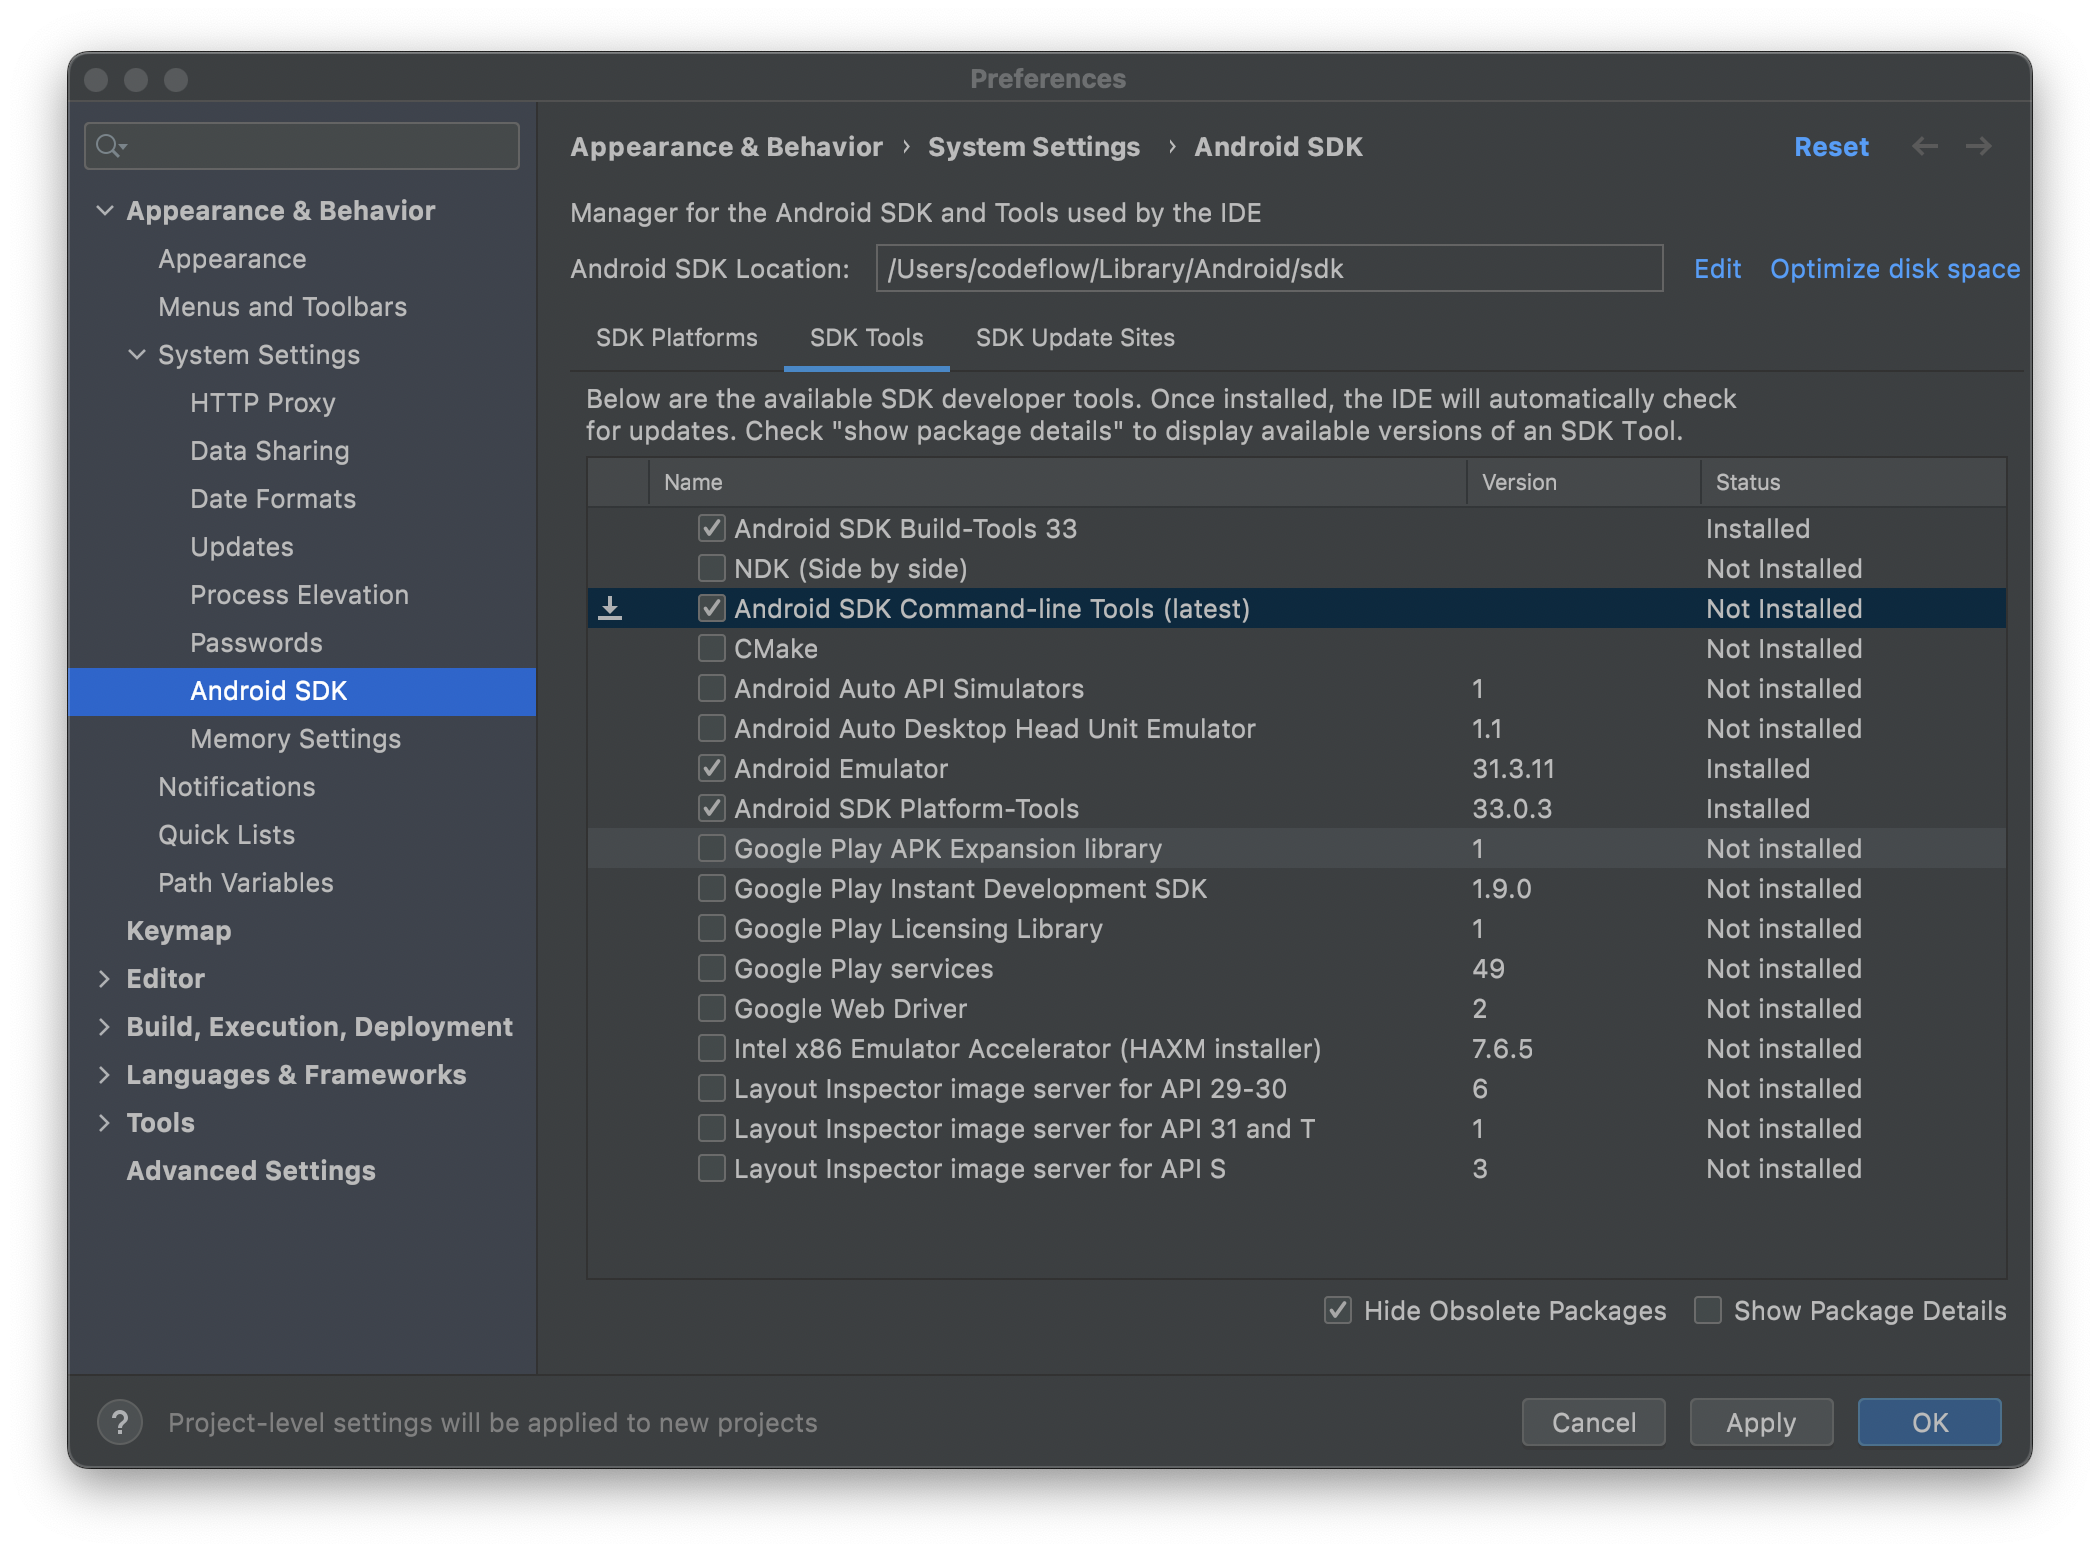Check the CMake package checkbox
This screenshot has width=2100, height=1552.
711,648
